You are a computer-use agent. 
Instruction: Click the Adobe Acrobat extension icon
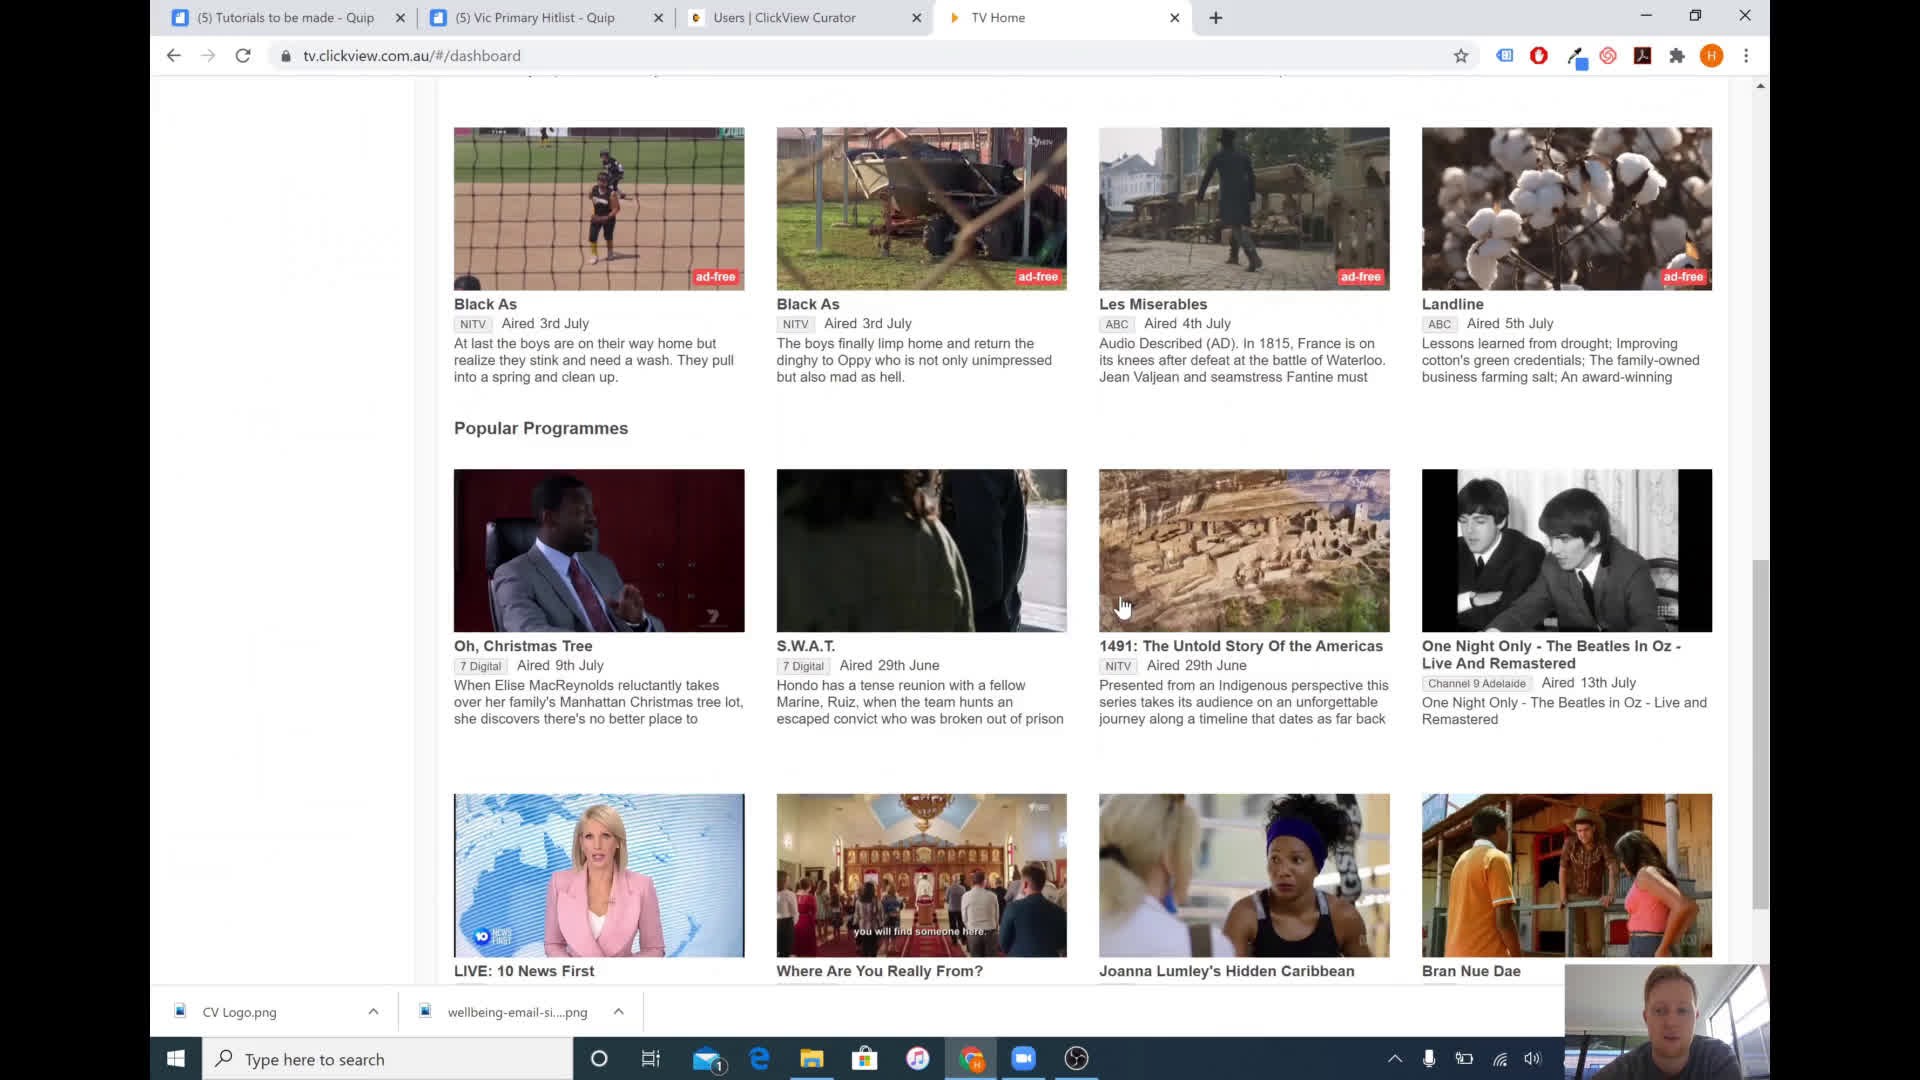1642,56
